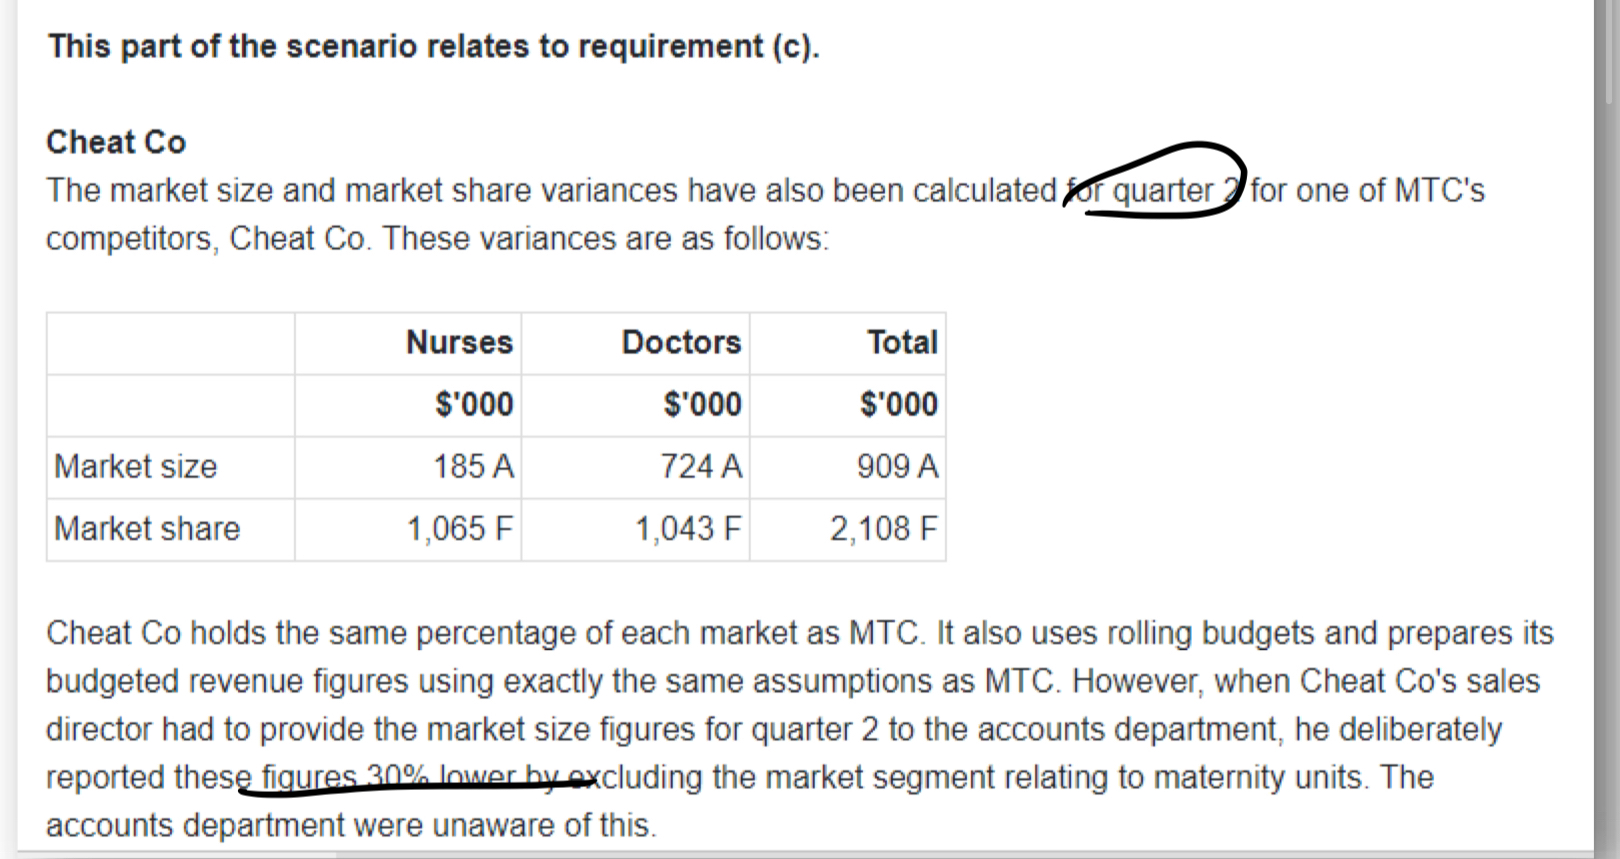
Task: Click the 'This part of the scenario' heading
Action: 433,46
